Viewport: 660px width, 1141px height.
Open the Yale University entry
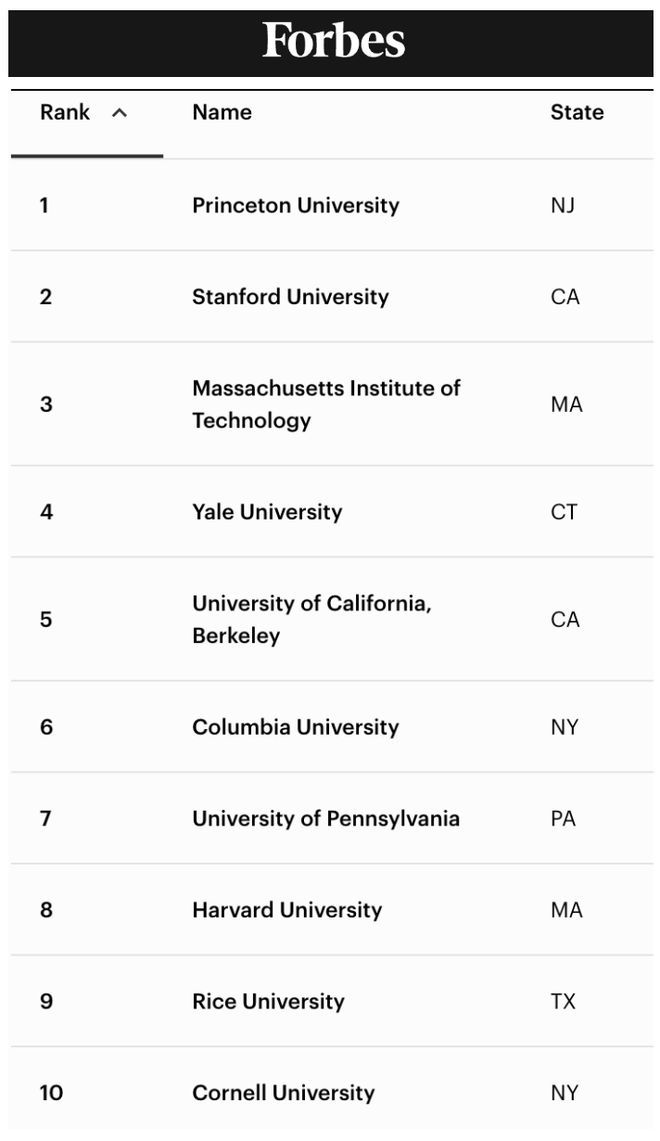click(267, 512)
